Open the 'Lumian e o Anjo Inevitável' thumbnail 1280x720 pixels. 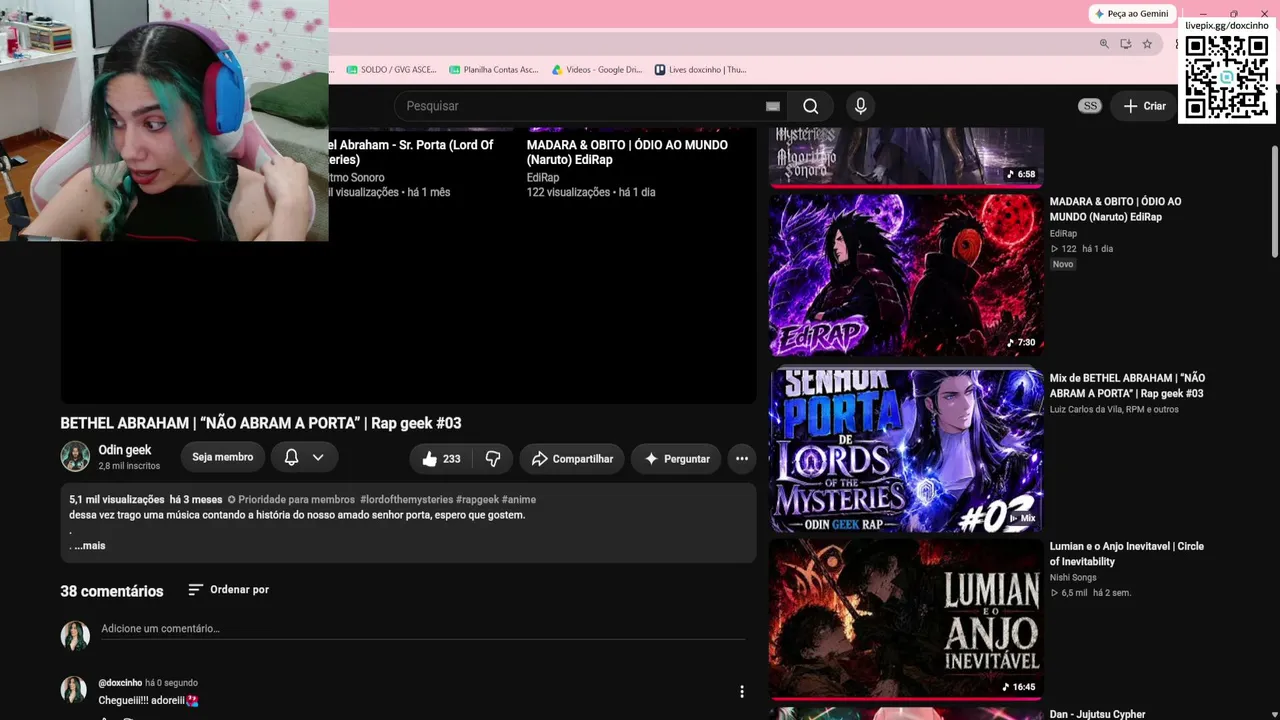[x=906, y=619]
